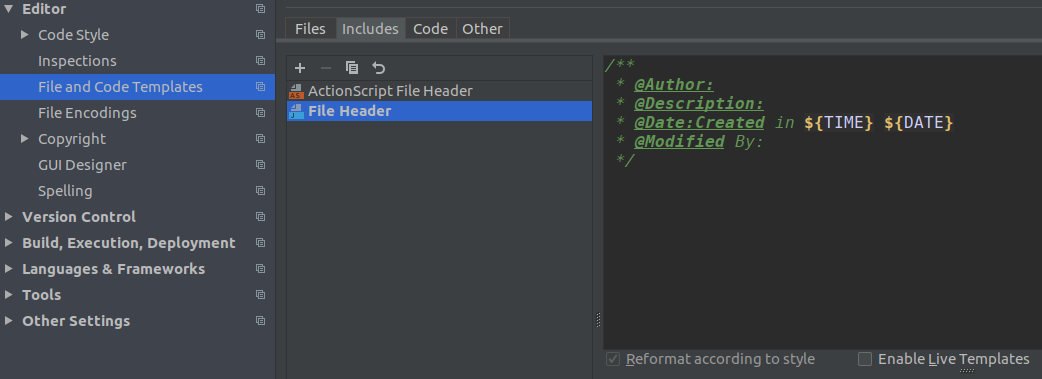Switch to the Includes tab
The width and height of the screenshot is (1042, 379).
point(370,29)
